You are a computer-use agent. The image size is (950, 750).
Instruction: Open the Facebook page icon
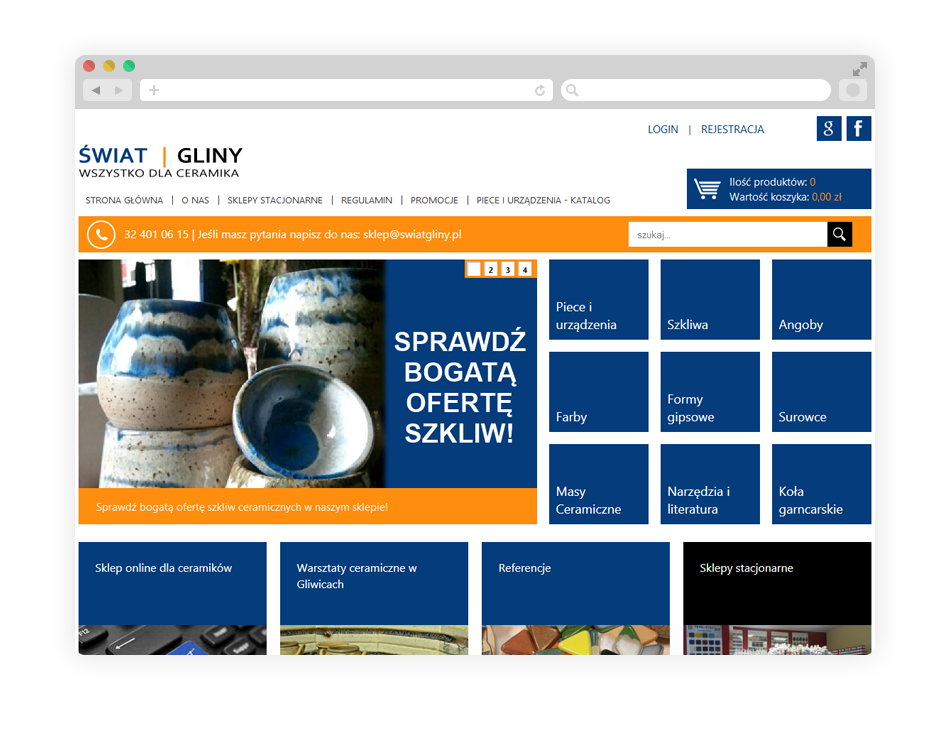click(x=859, y=129)
